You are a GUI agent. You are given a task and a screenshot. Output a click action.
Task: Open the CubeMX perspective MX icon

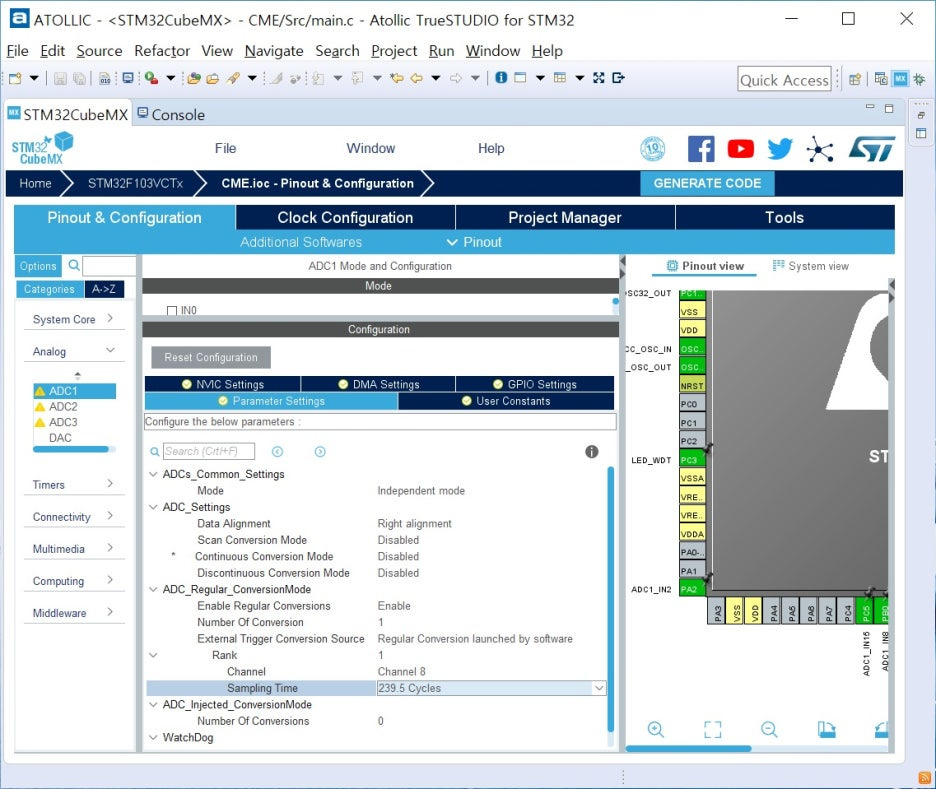[900, 79]
